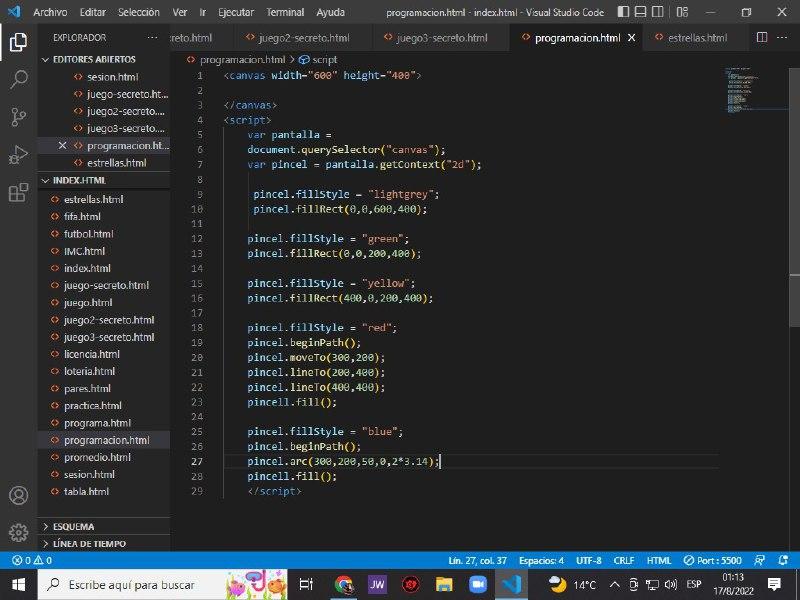This screenshot has height=600, width=800.
Task: Open the Selección menu
Action: [139, 12]
